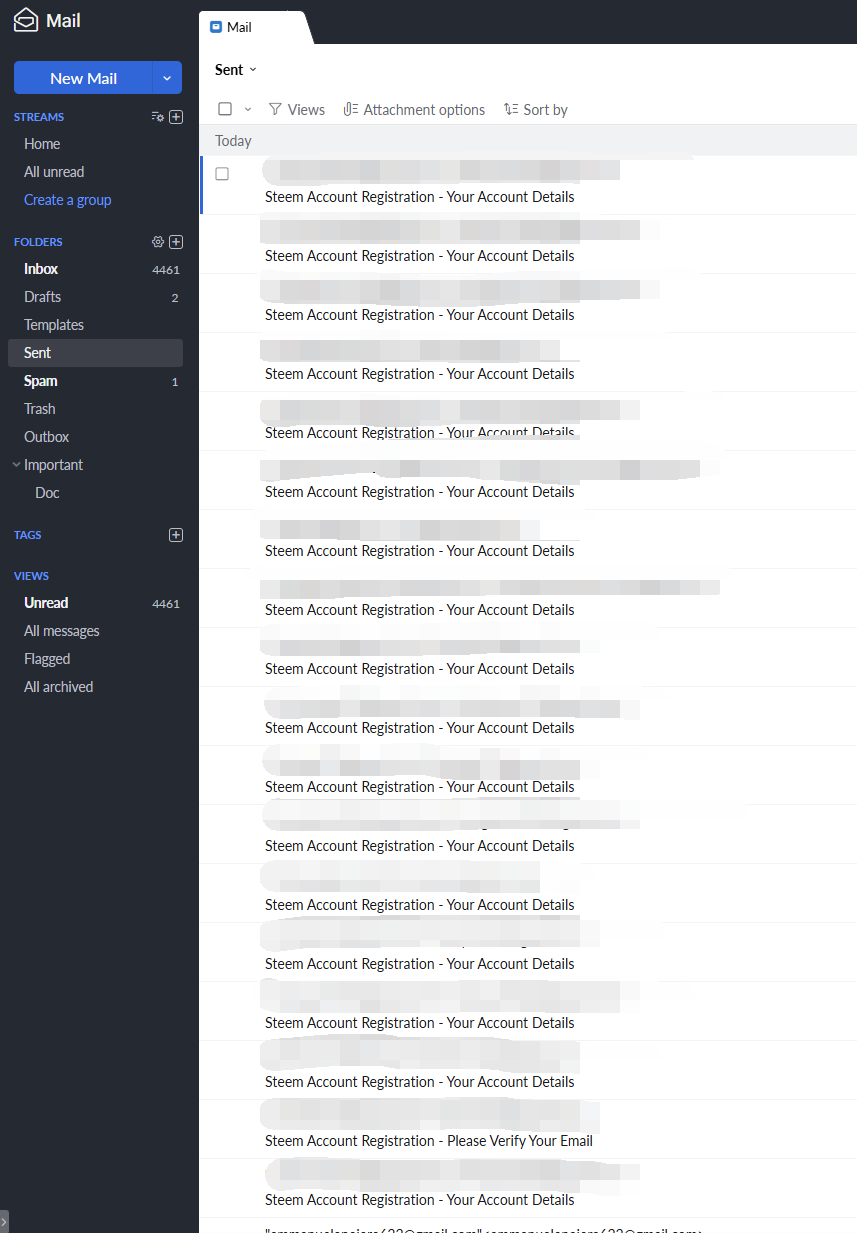Click the Drafts count 2

pyautogui.click(x=175, y=298)
